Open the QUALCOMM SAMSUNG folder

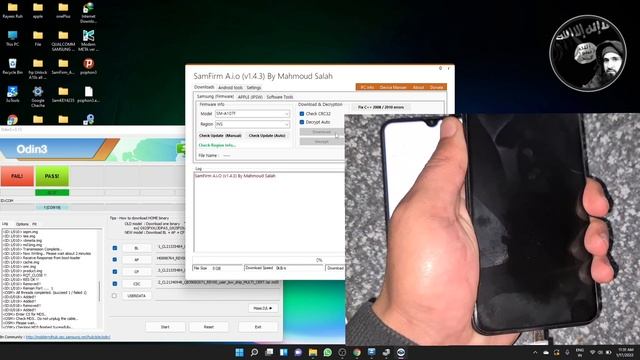(63, 41)
